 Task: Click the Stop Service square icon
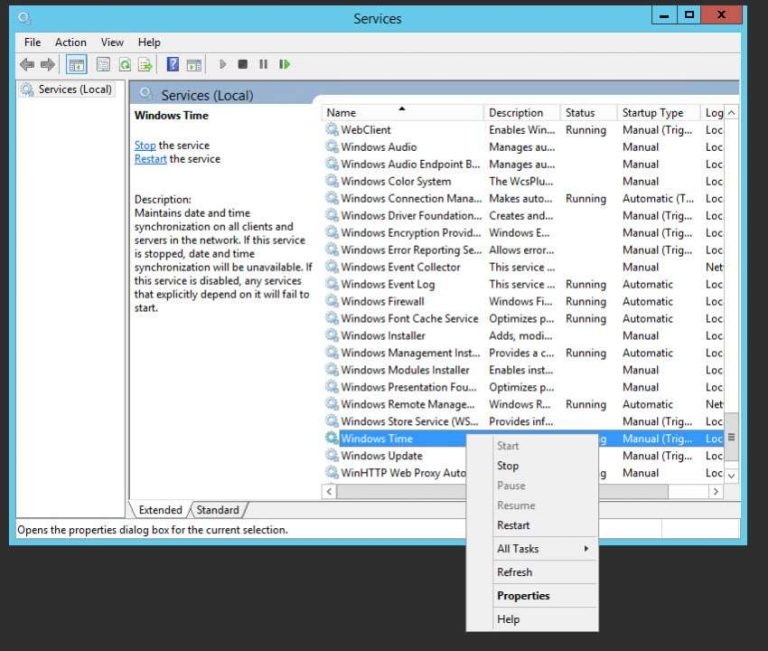(x=242, y=64)
